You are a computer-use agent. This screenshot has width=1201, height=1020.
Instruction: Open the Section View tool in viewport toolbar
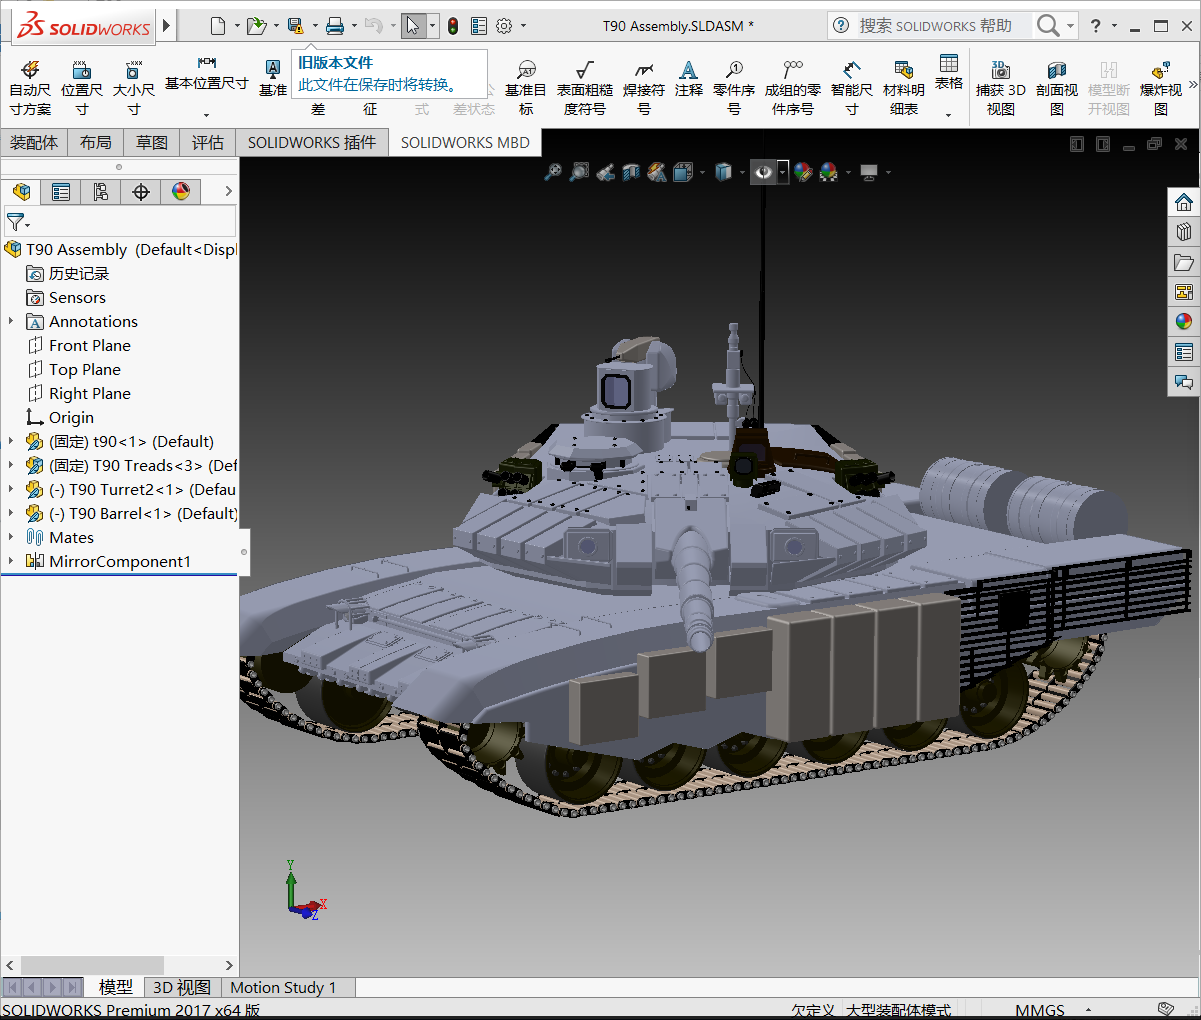(630, 173)
